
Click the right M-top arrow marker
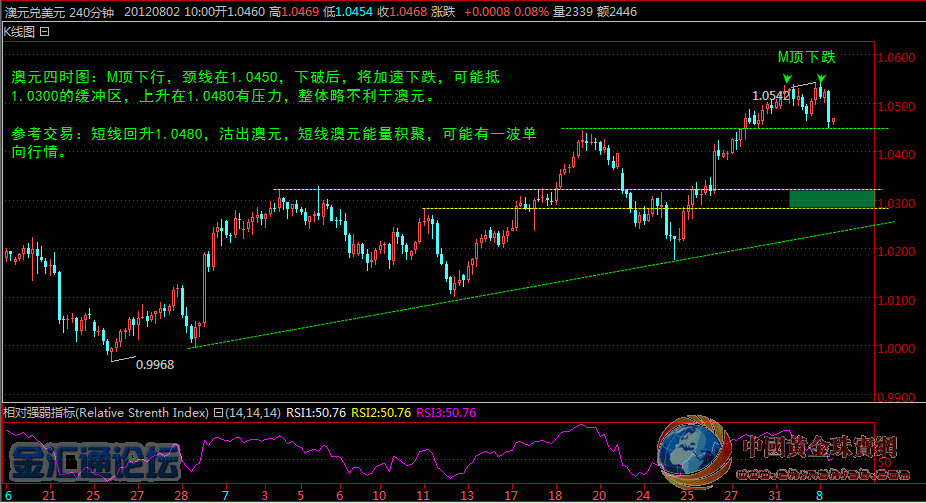(821, 80)
